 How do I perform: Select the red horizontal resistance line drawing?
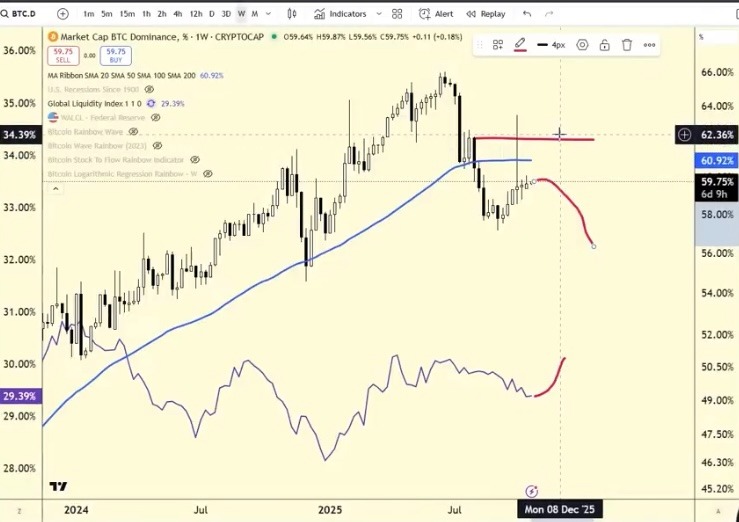(534, 139)
